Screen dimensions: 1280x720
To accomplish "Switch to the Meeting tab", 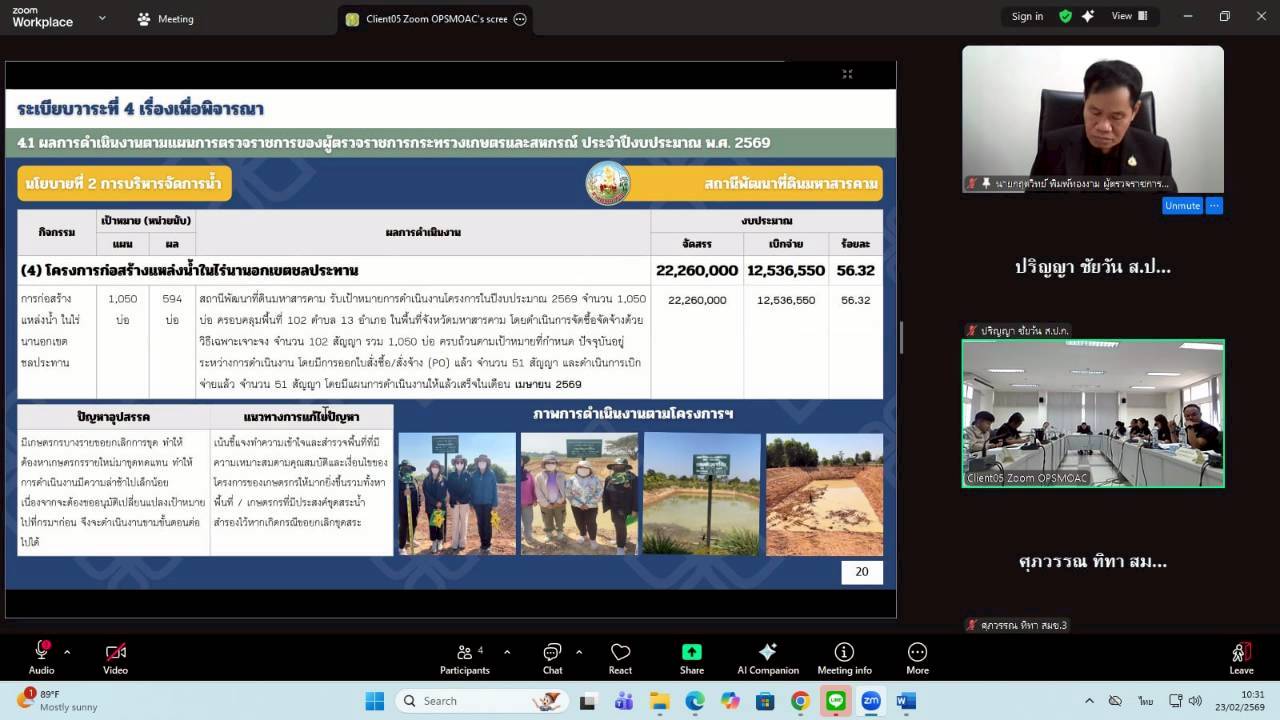I will (166, 19).
